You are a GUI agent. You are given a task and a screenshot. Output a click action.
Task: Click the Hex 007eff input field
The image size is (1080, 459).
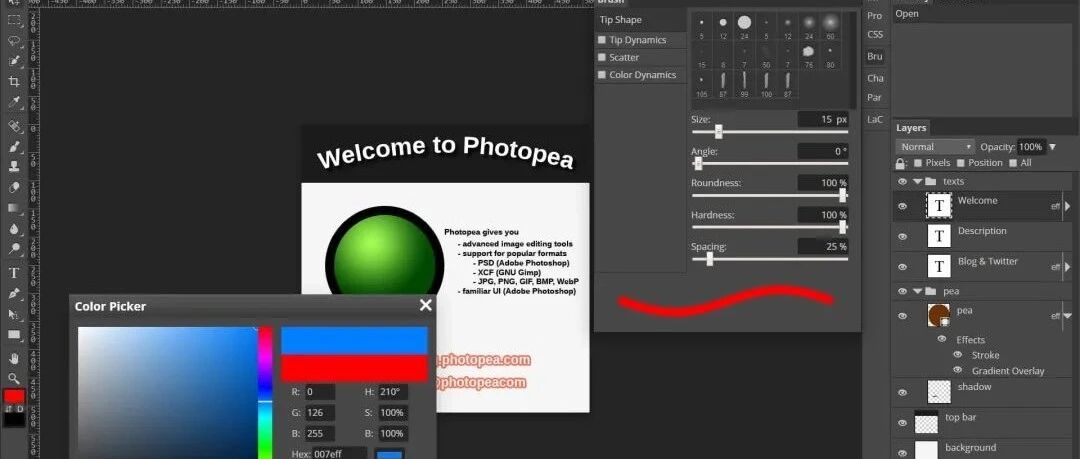[x=338, y=454]
